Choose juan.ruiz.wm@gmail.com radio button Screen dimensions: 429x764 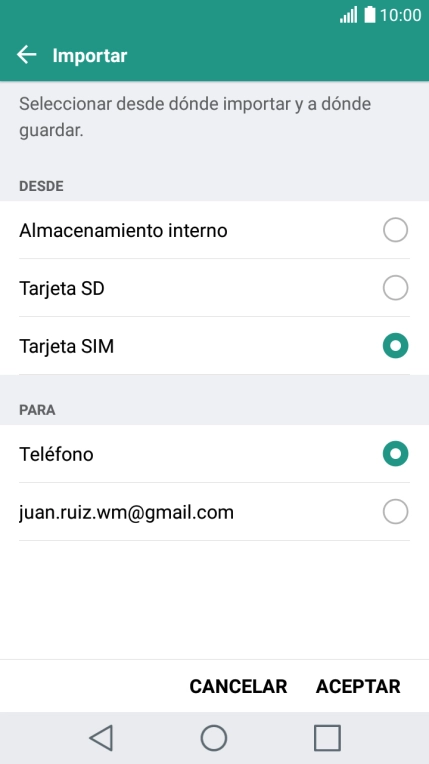coord(395,512)
